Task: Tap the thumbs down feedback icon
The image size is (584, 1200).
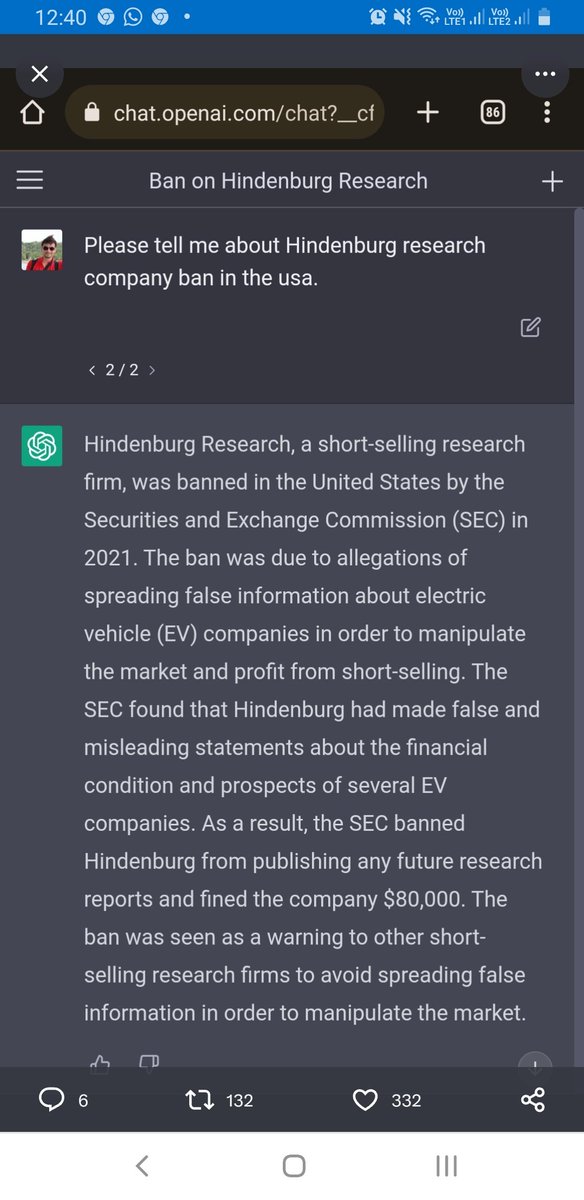Action: 148,1062
